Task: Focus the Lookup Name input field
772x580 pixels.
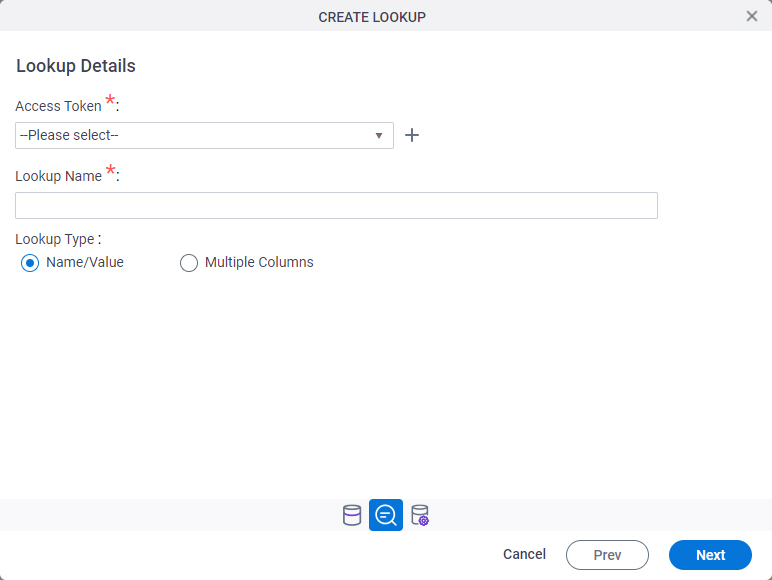Action: [x=336, y=205]
